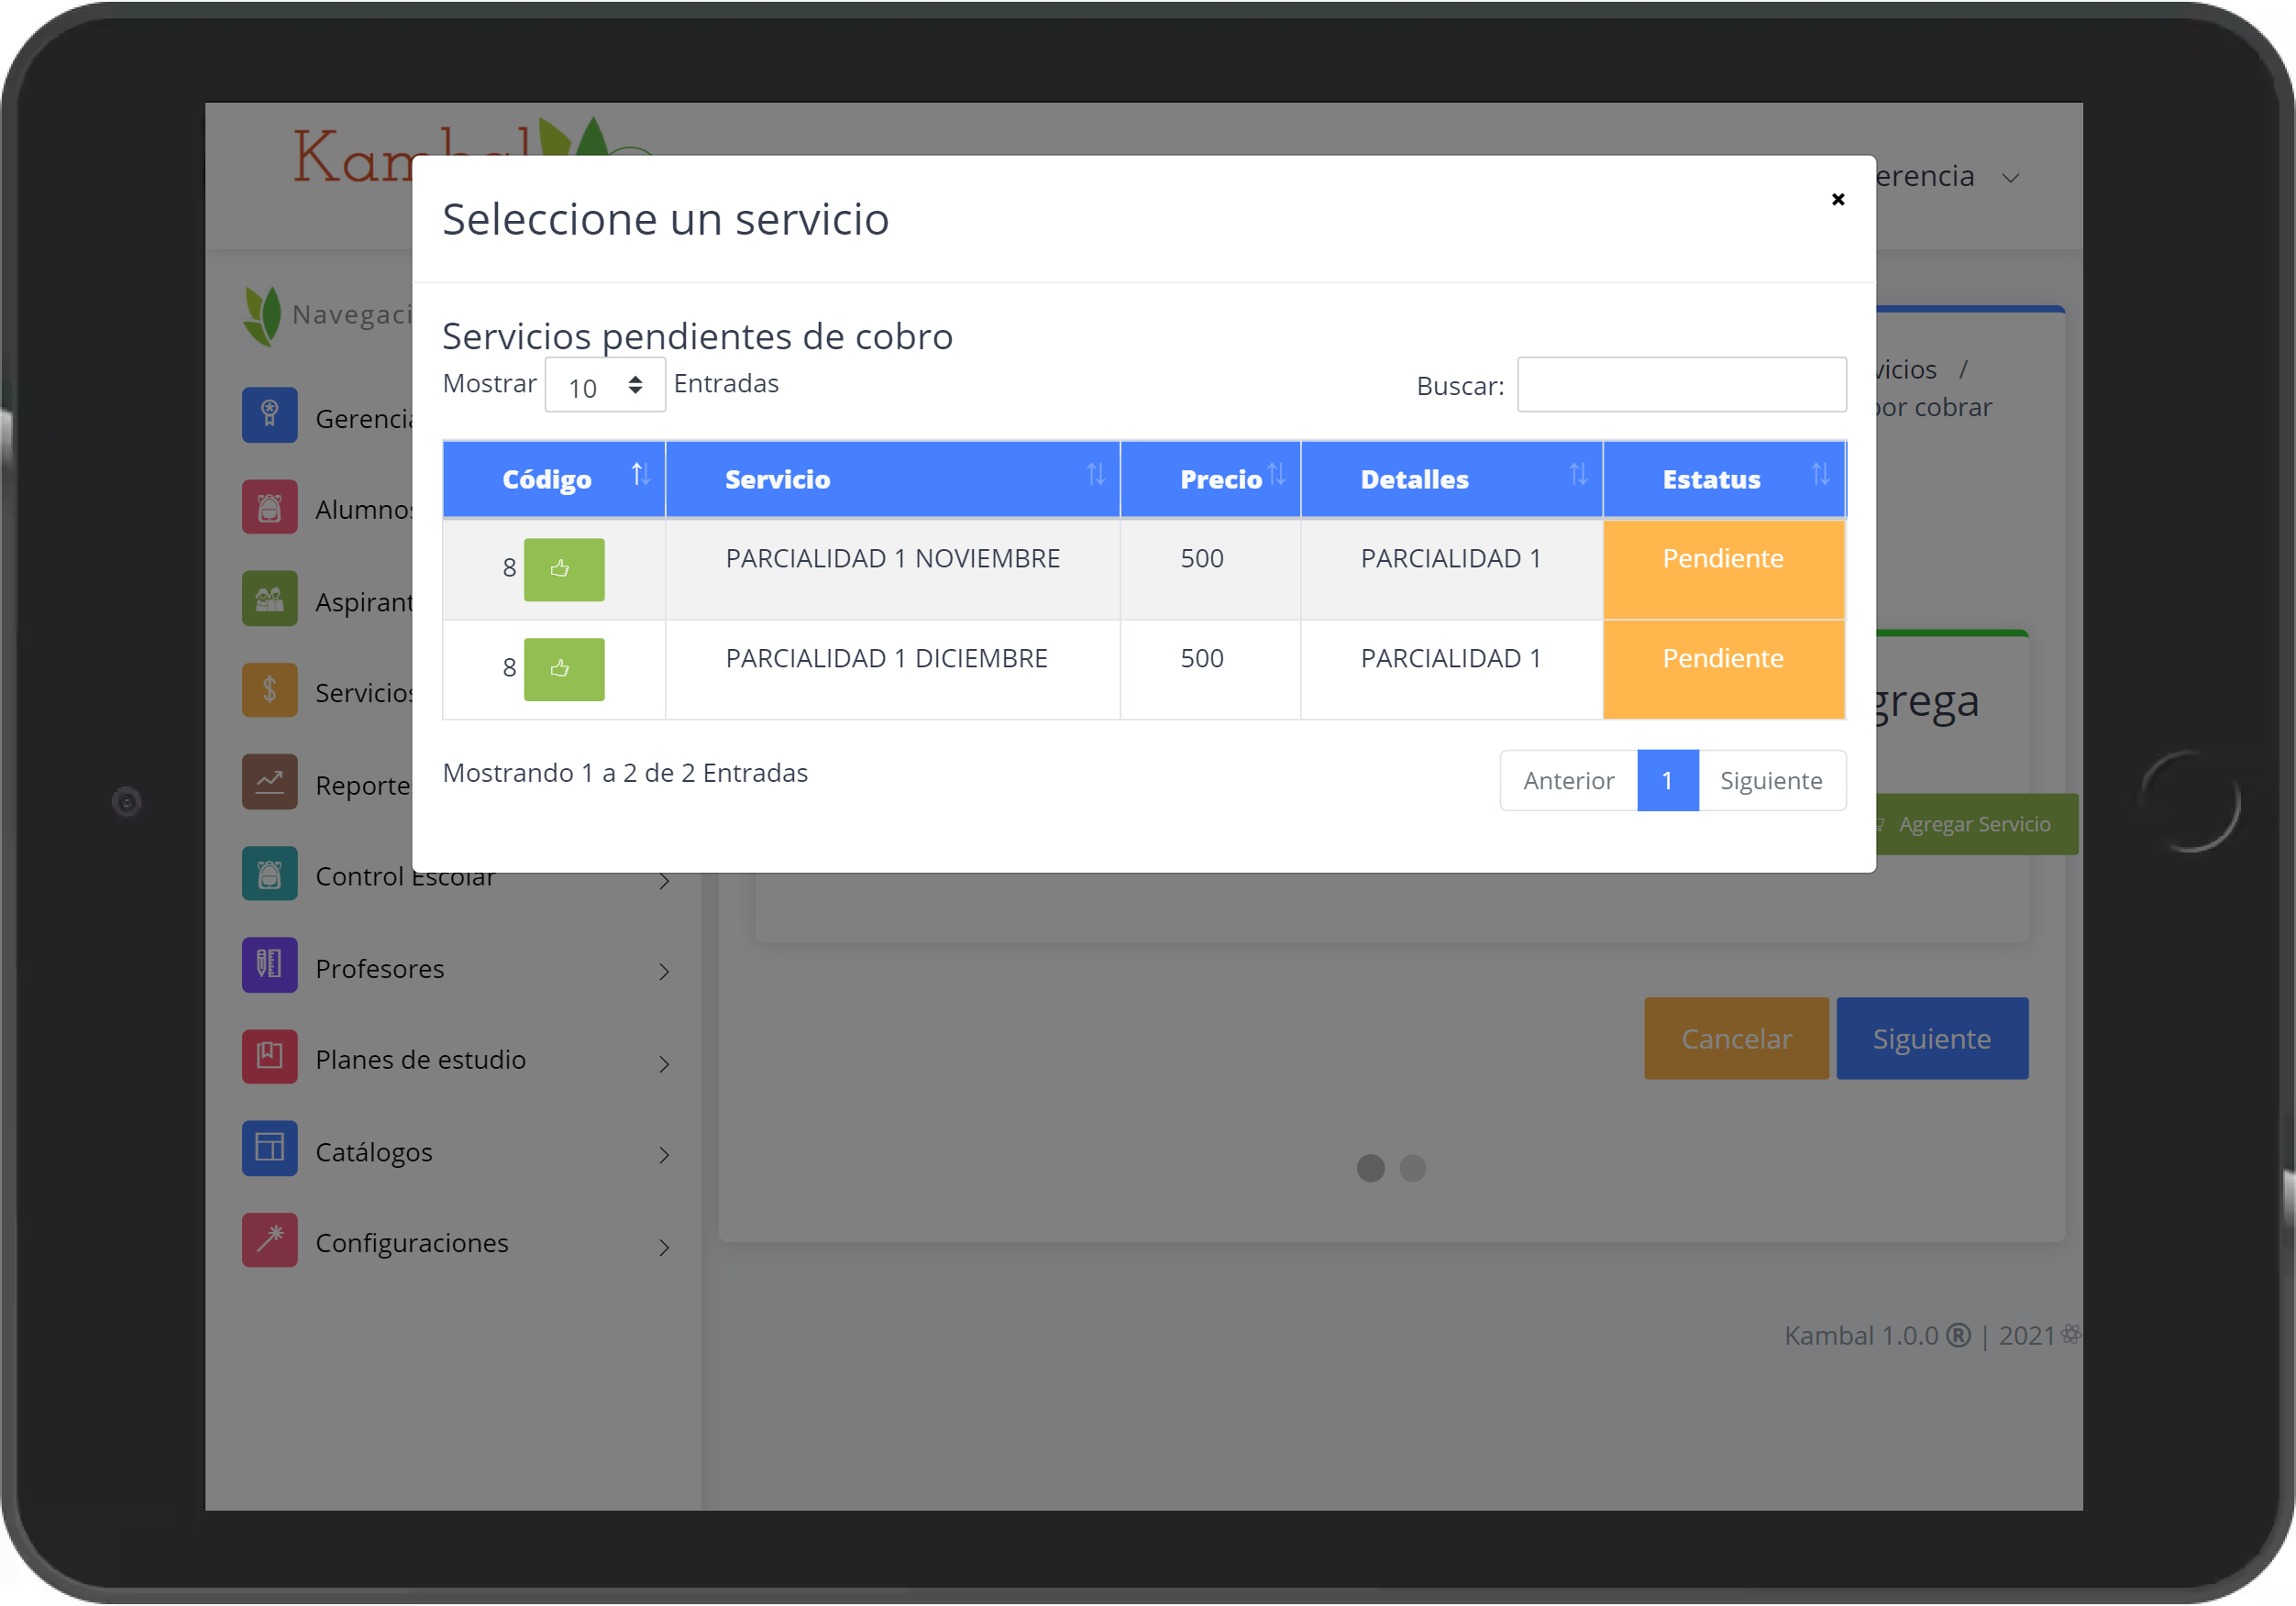The height and width of the screenshot is (1606, 2296).
Task: Click Pendiente status for NOVIEMBRE row
Action: click(x=1724, y=569)
